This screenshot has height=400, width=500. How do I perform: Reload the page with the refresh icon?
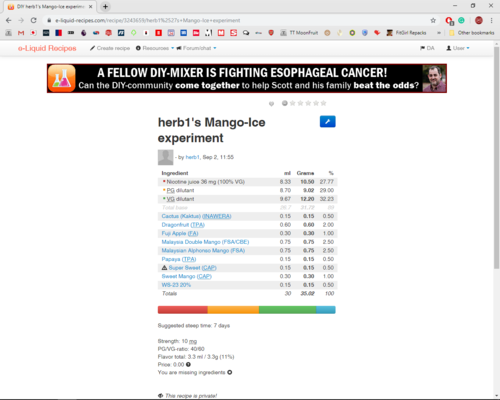33,20
